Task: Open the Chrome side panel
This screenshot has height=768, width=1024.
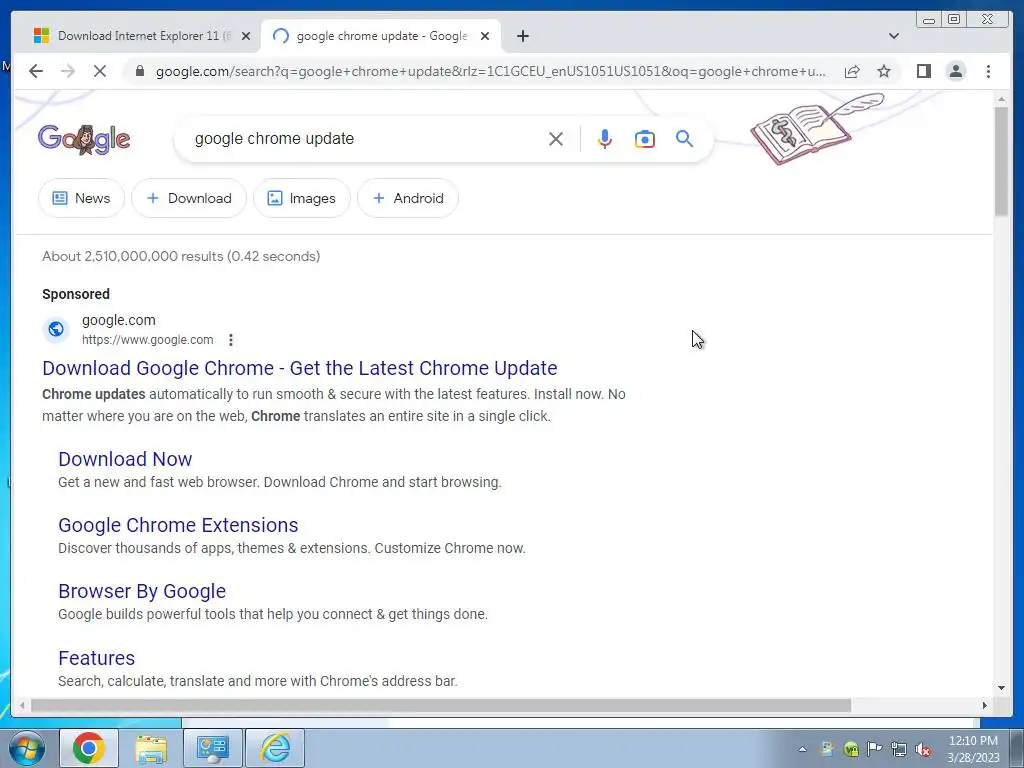Action: click(x=923, y=71)
